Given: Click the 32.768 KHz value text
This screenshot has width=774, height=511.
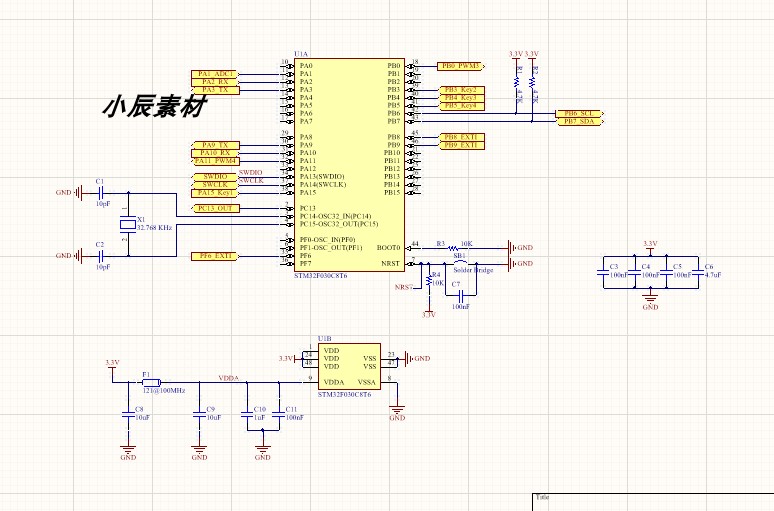Looking at the screenshot, I should pos(155,228).
